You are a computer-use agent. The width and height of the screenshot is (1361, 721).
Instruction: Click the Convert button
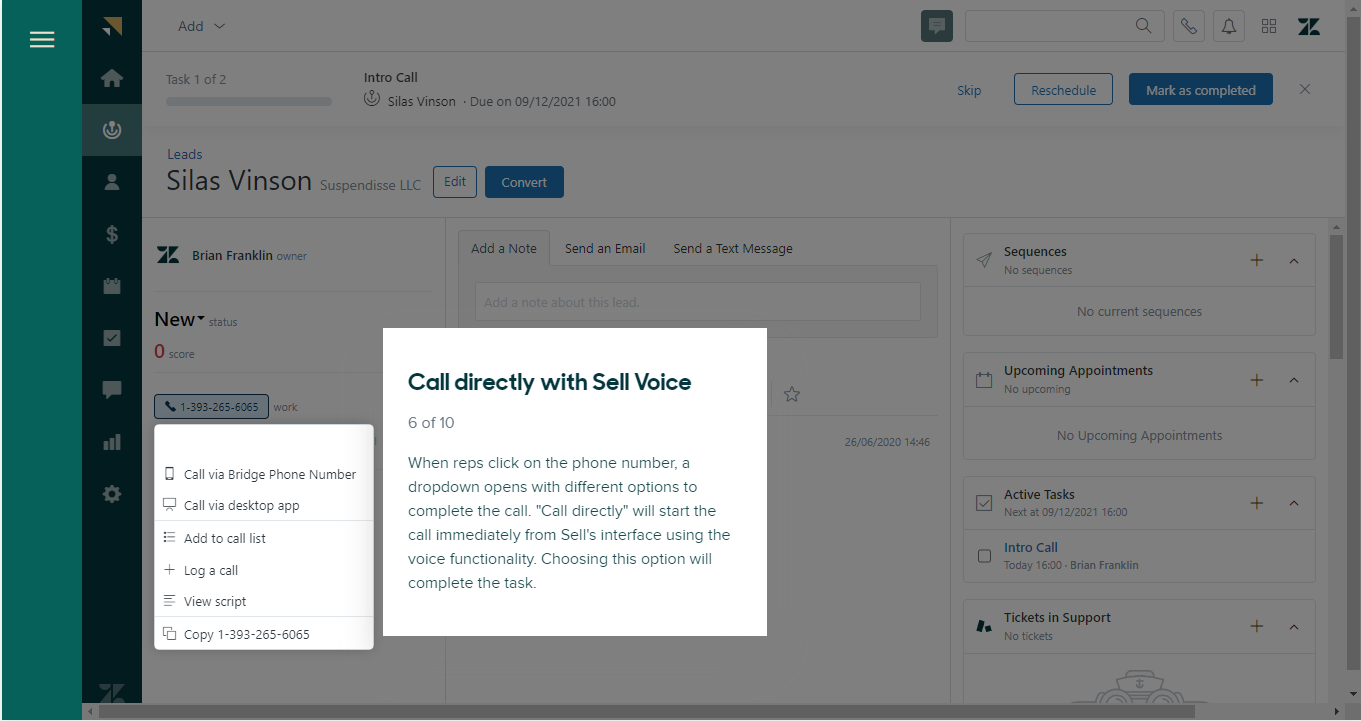(x=524, y=182)
